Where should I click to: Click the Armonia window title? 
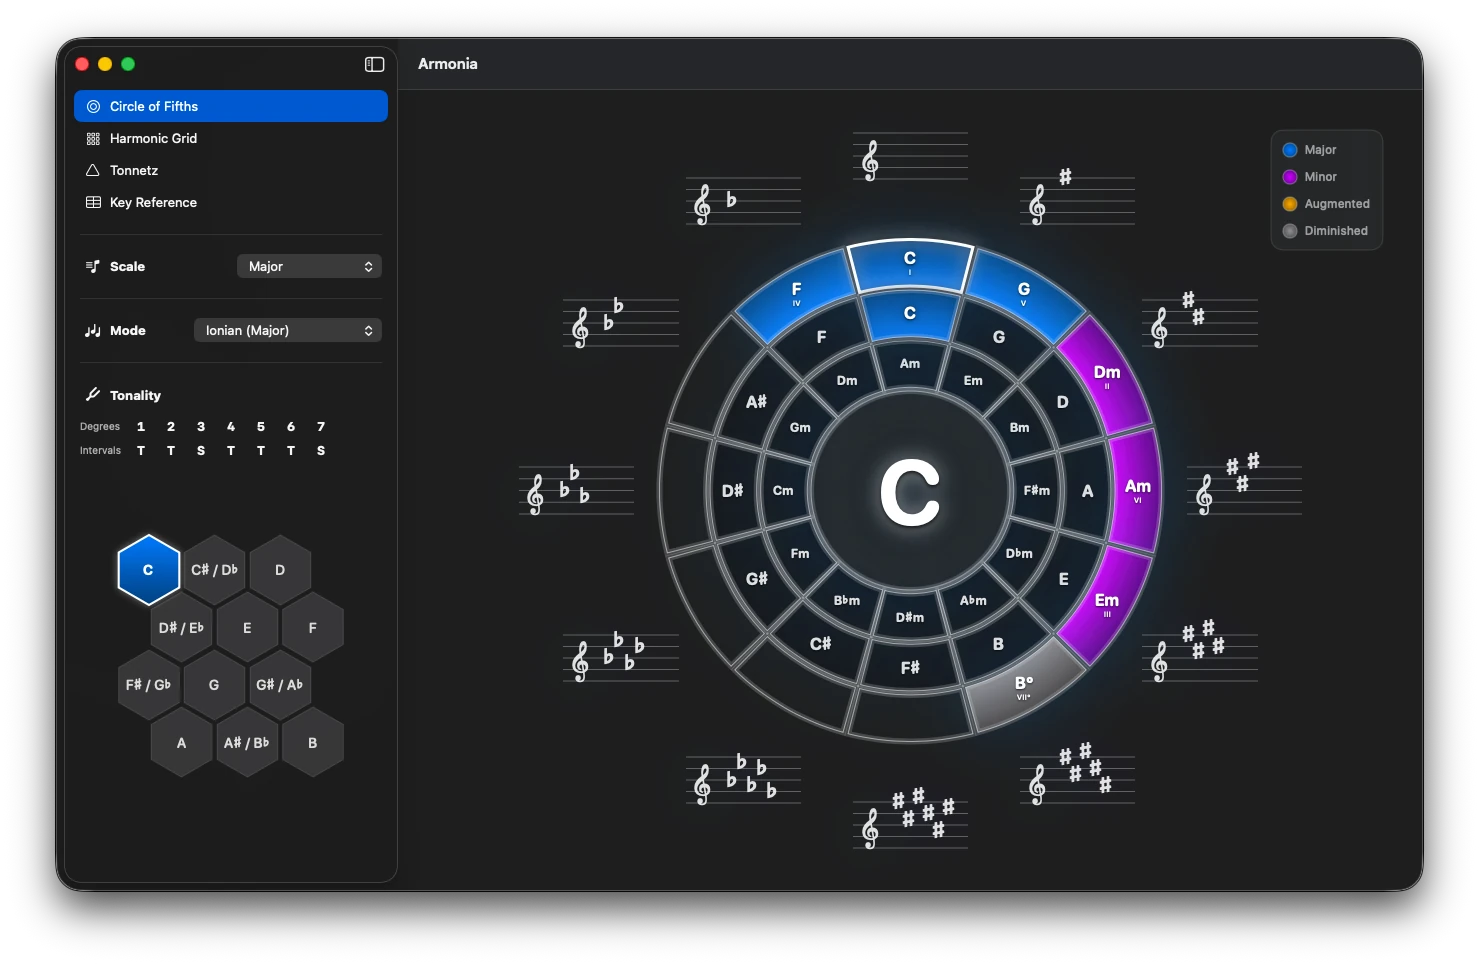click(448, 64)
